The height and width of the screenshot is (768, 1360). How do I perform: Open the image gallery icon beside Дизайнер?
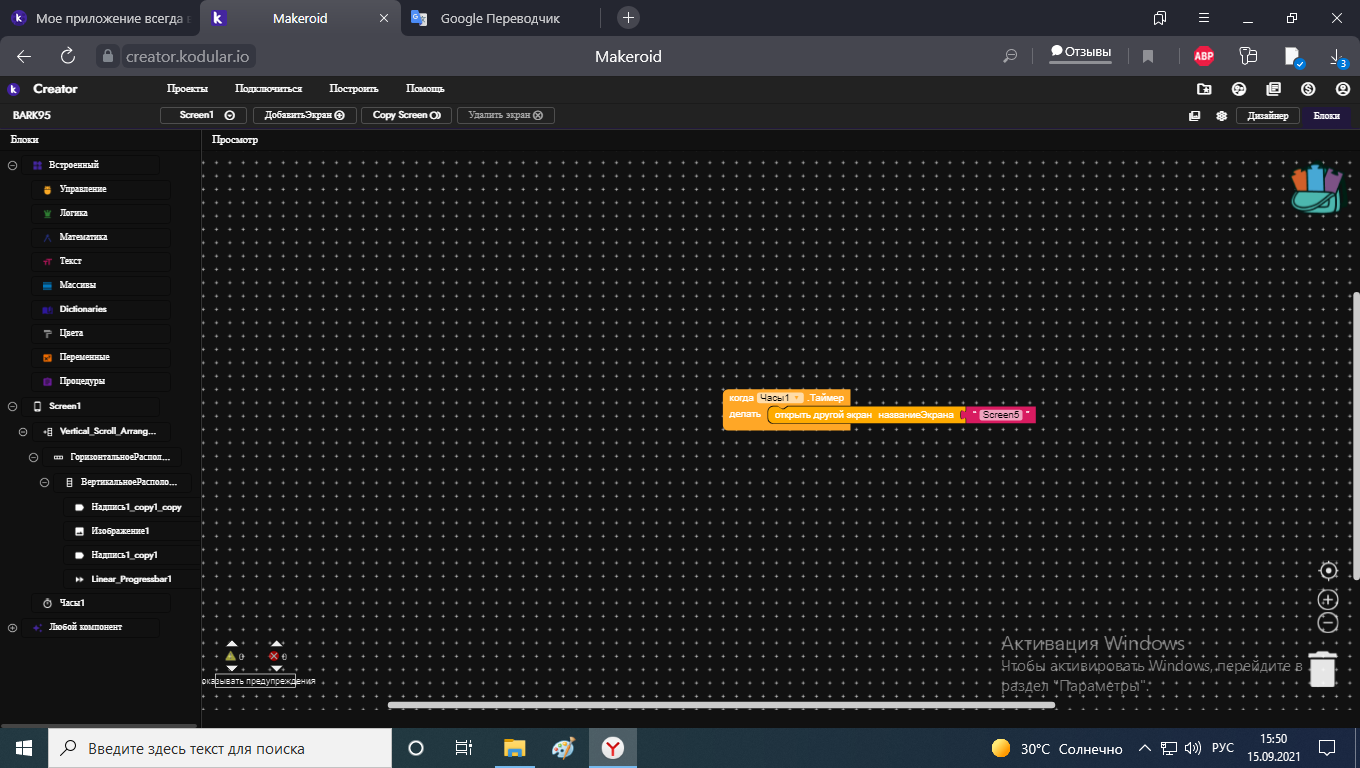pyautogui.click(x=1194, y=116)
